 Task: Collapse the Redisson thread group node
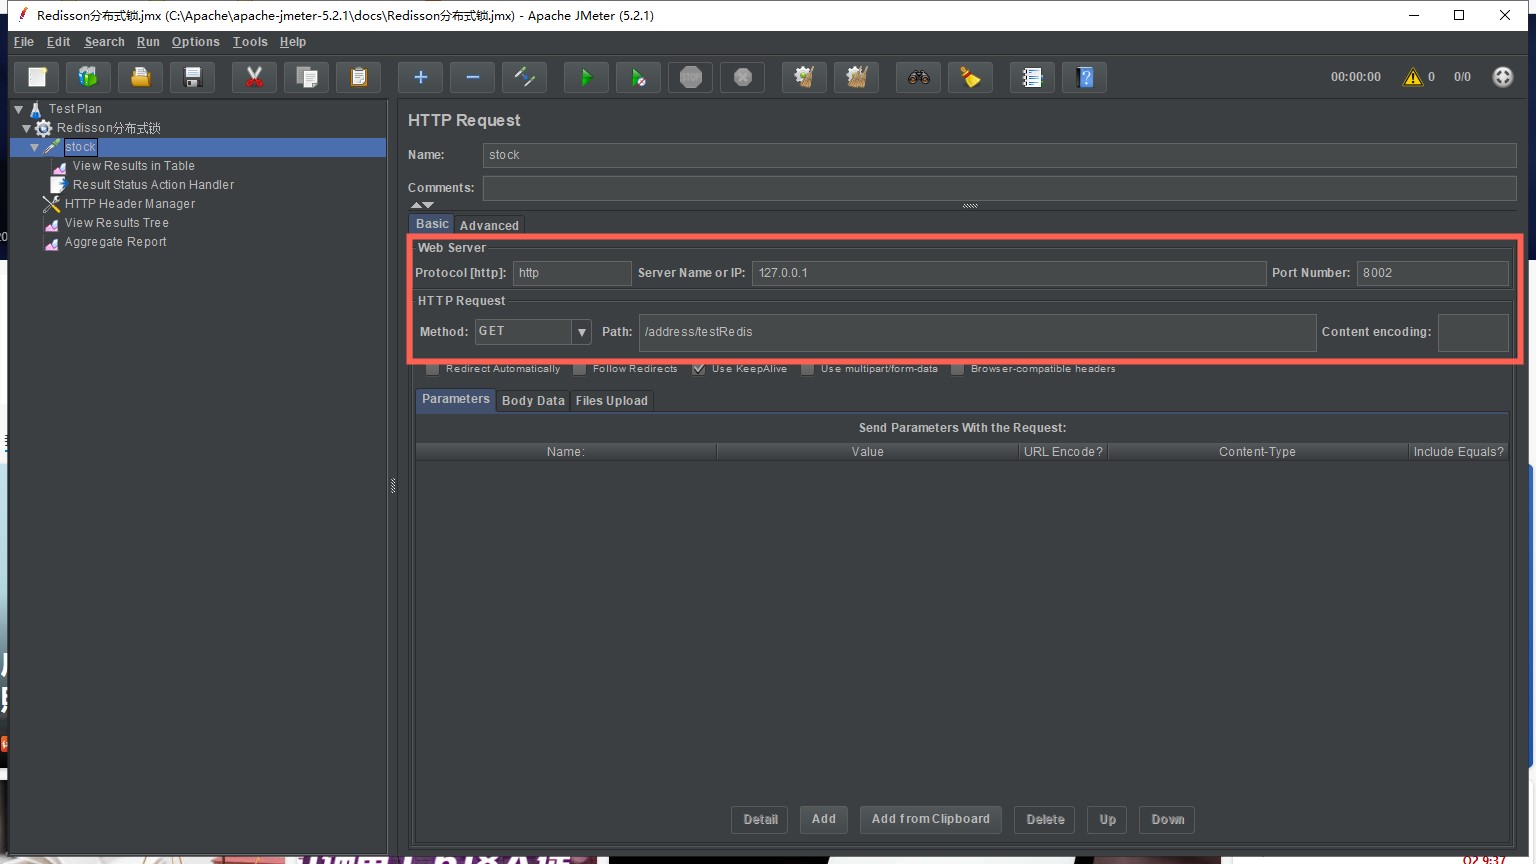pos(26,128)
